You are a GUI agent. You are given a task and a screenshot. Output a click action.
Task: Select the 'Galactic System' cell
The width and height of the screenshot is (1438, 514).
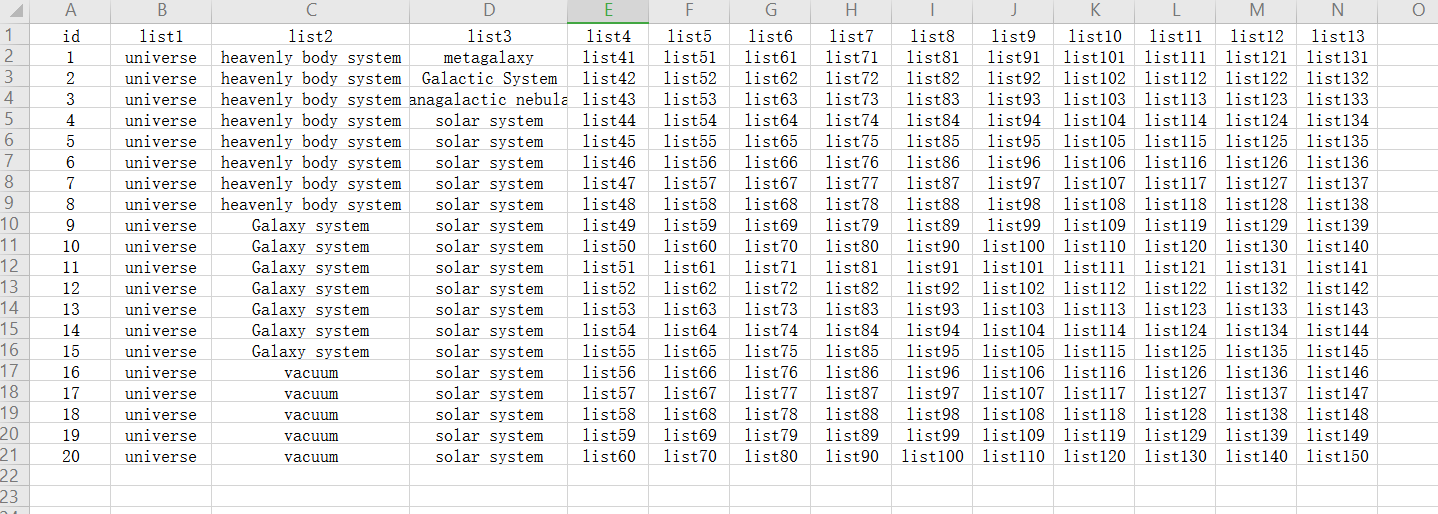click(x=489, y=78)
